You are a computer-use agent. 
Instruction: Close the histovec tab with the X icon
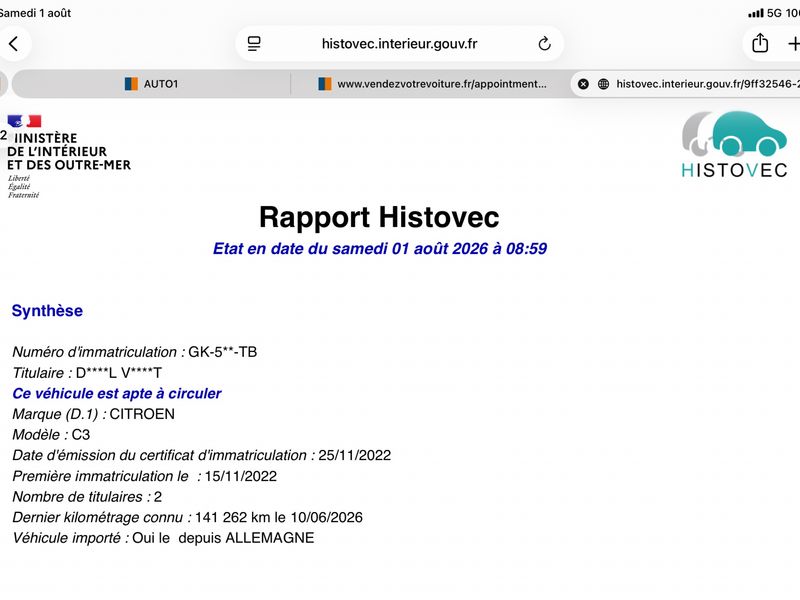point(583,84)
